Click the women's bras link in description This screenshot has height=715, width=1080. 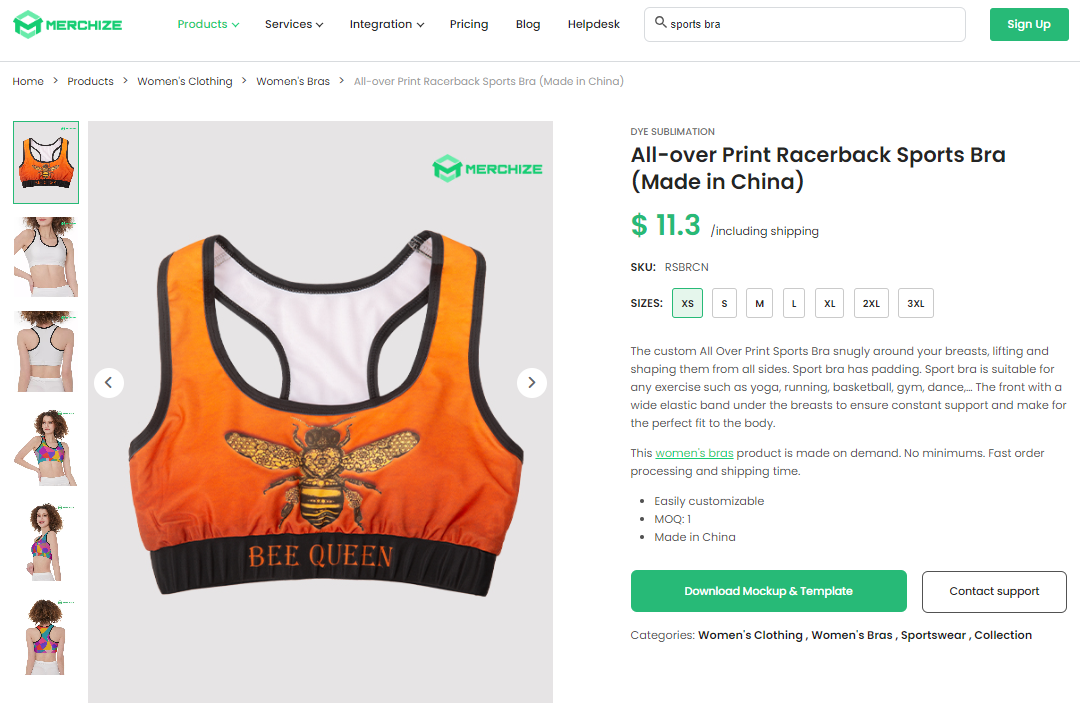[x=694, y=453]
